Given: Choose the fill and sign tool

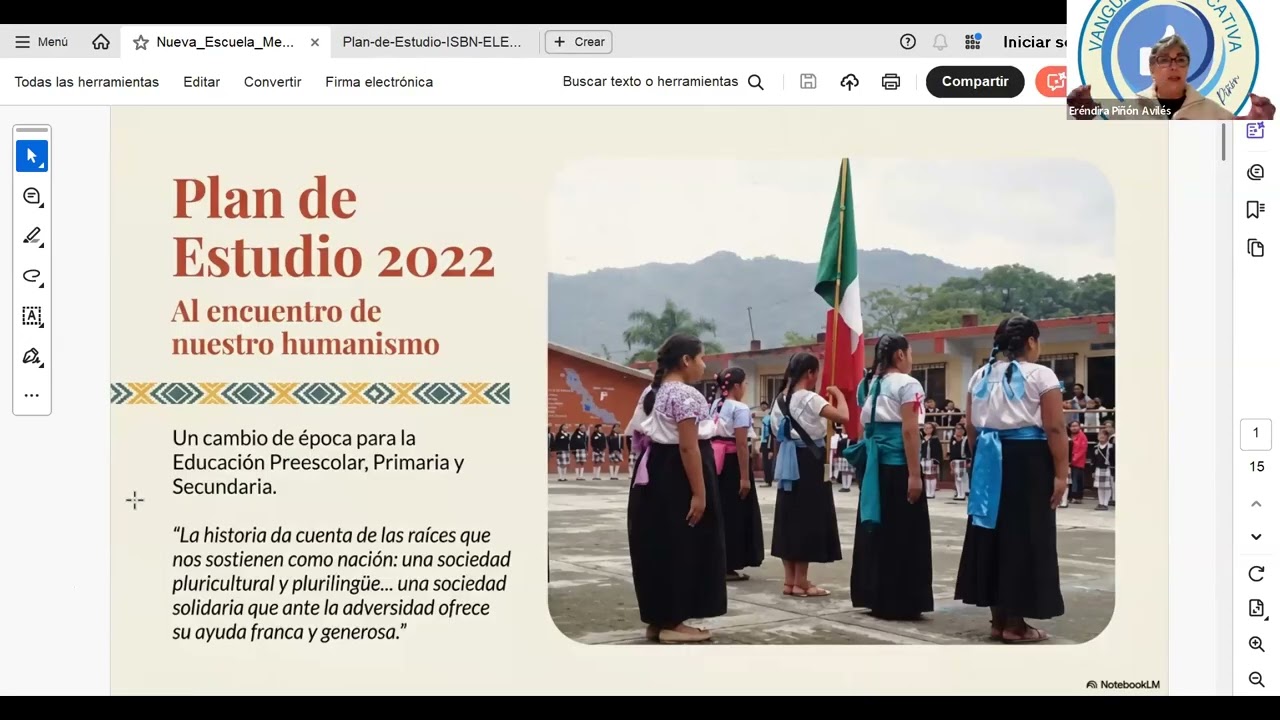Looking at the screenshot, I should point(32,356).
